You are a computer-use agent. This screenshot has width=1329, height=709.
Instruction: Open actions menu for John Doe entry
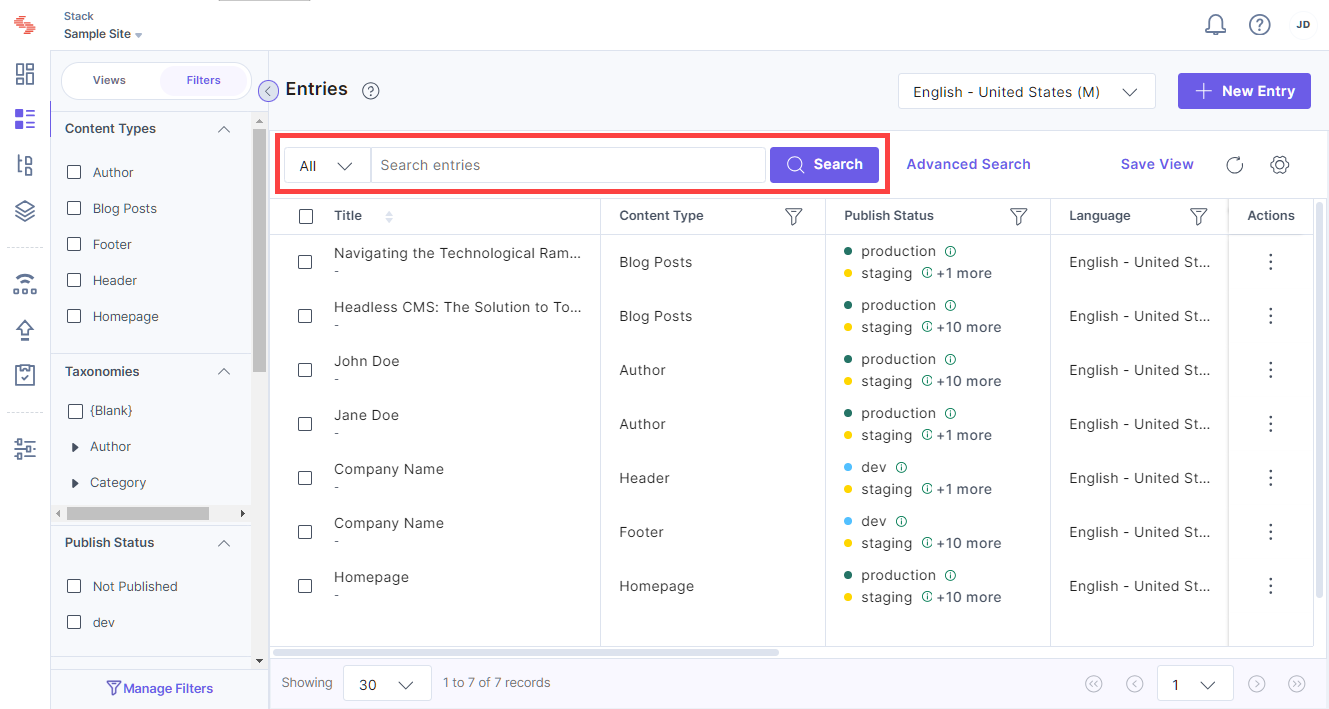[x=1270, y=370]
